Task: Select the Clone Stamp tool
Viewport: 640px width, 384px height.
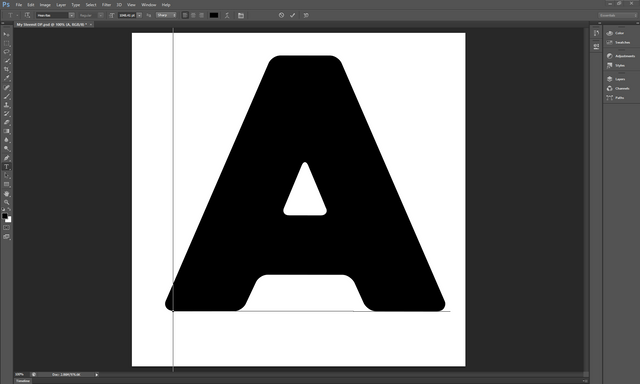Action: tap(6, 105)
